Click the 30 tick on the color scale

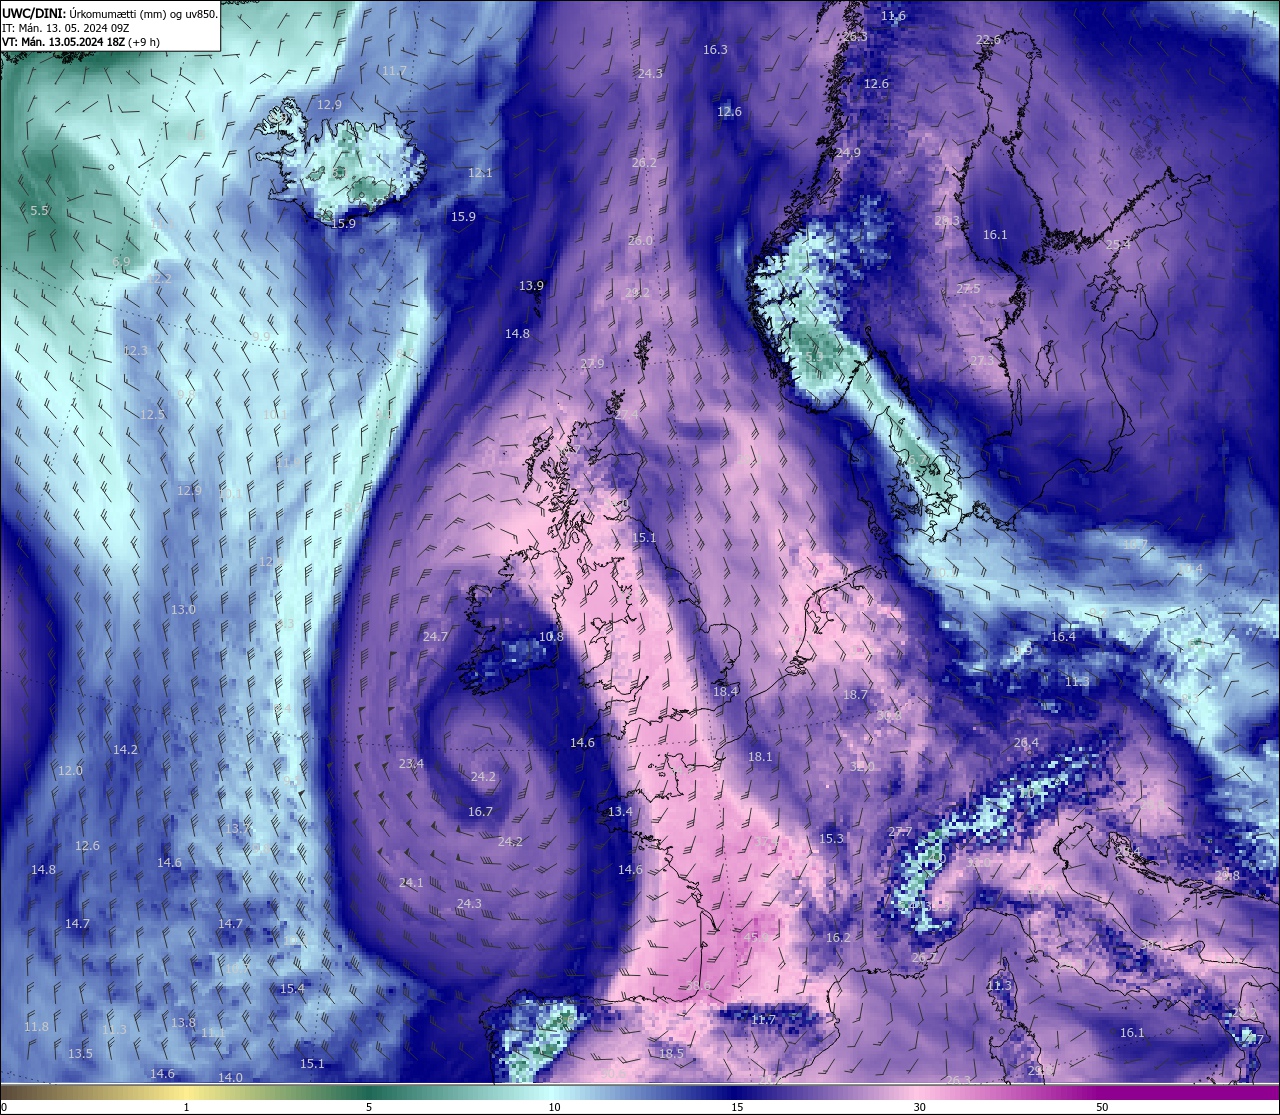[x=919, y=1107]
